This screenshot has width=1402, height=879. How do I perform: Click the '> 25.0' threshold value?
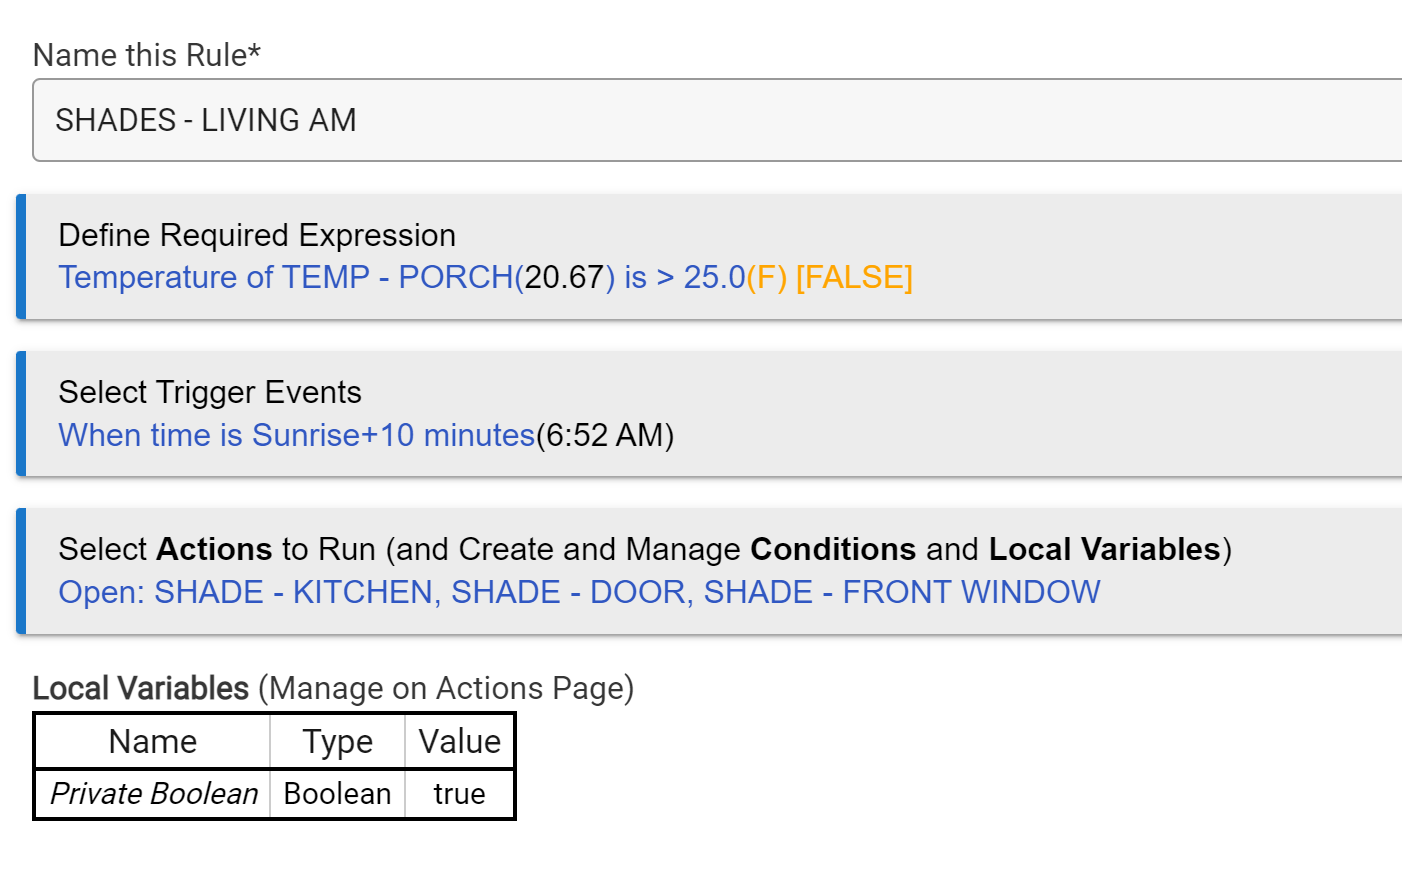click(701, 277)
